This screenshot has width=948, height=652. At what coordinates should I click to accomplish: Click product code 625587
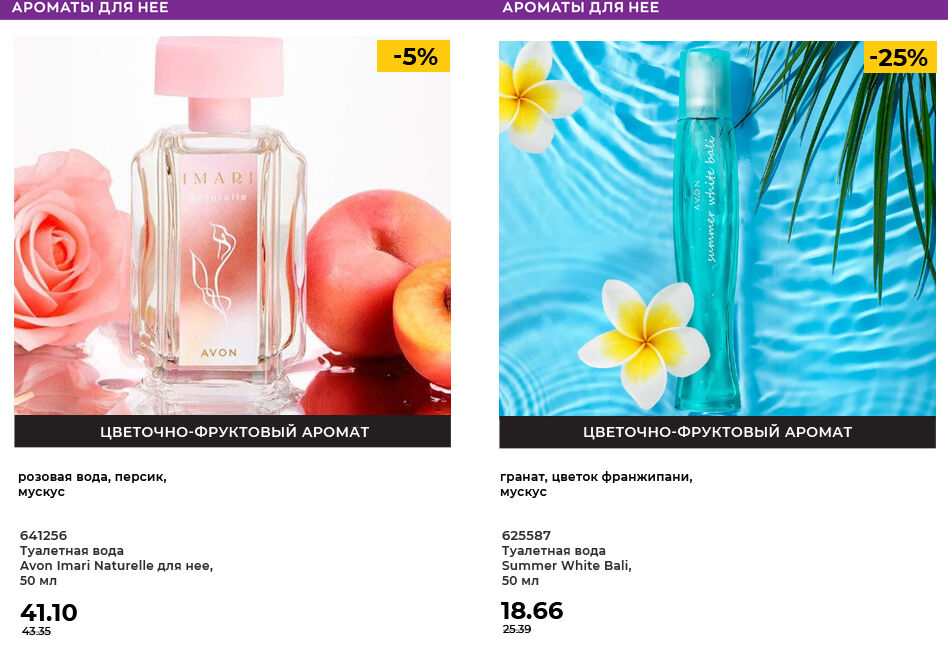click(526, 535)
